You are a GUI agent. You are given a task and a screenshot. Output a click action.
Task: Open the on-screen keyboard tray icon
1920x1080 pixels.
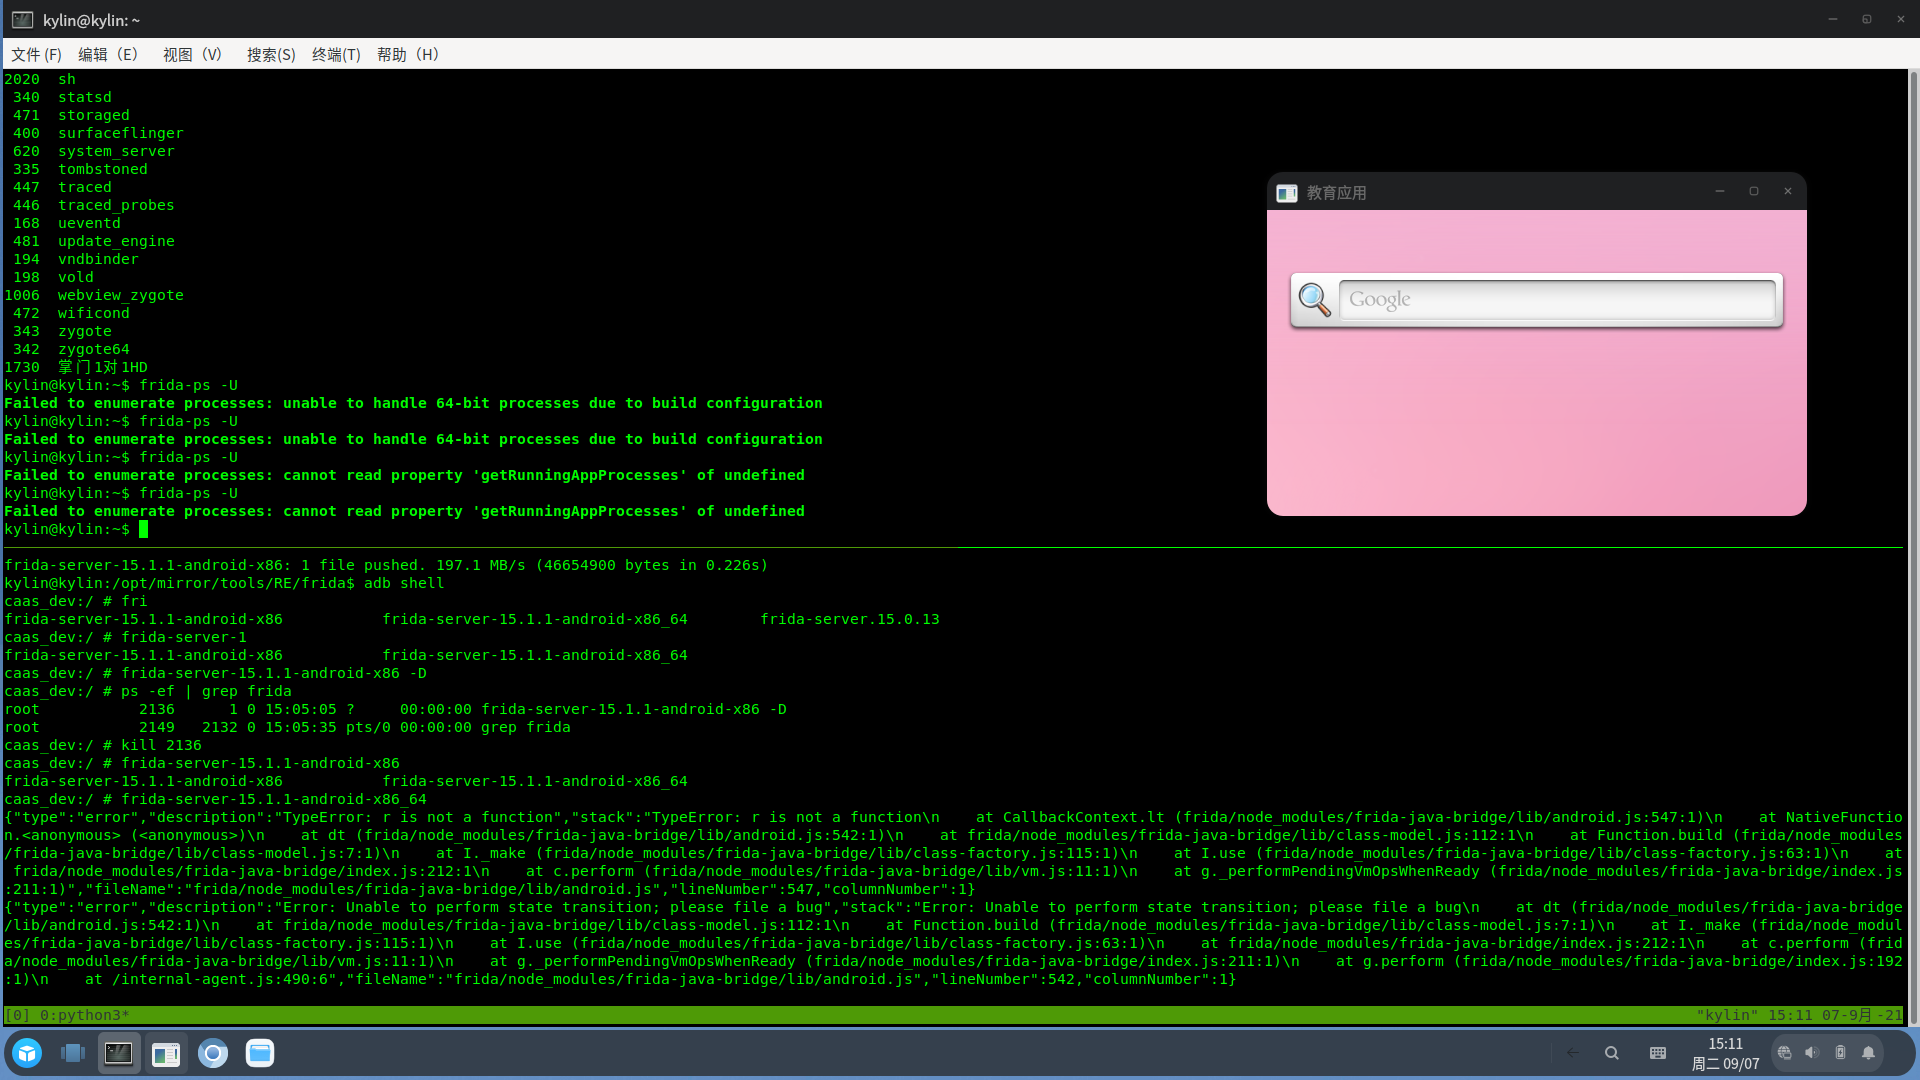point(1658,1053)
